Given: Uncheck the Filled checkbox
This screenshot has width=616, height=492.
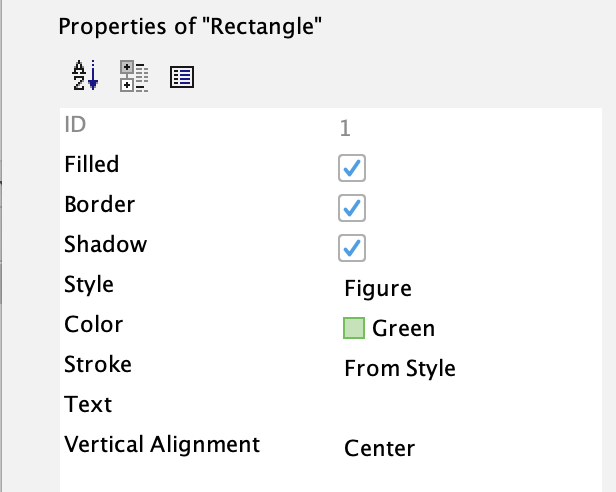Looking at the screenshot, I should coord(352,168).
